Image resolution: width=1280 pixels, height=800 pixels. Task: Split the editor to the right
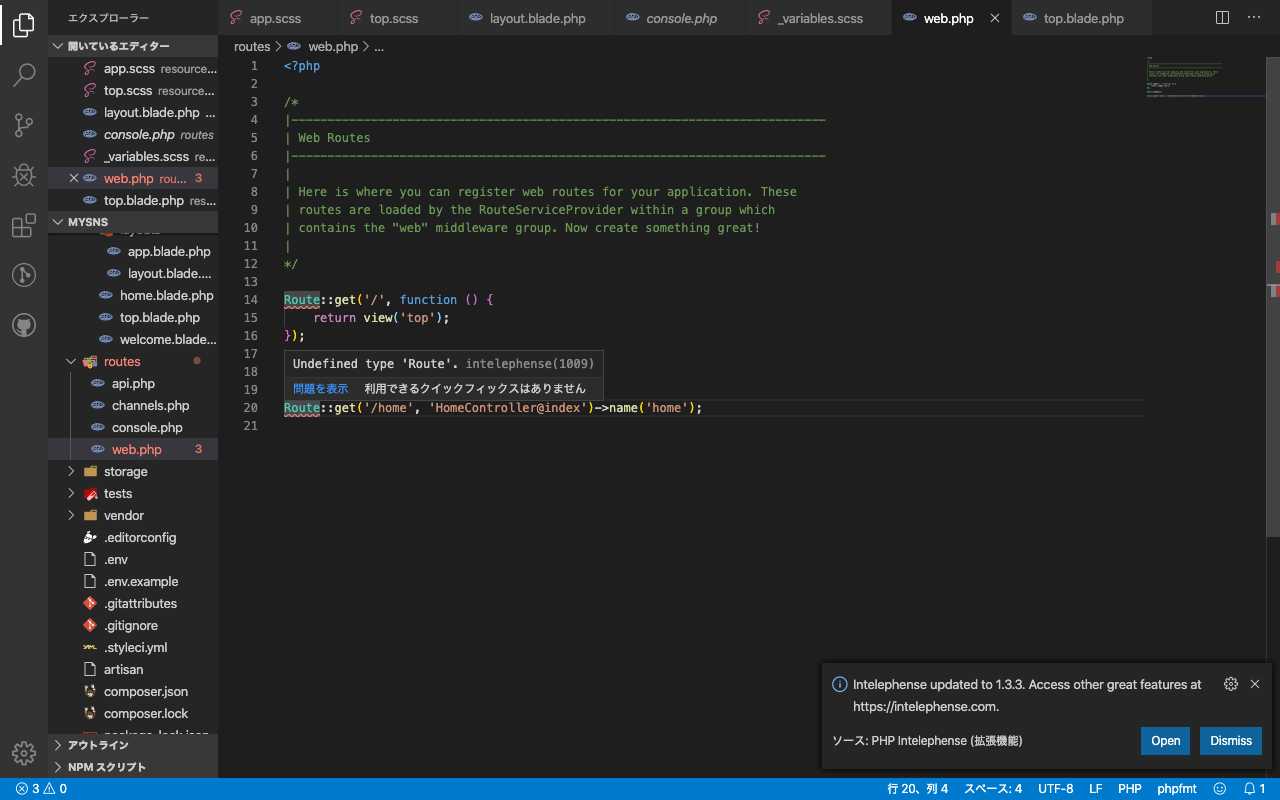coord(1222,18)
